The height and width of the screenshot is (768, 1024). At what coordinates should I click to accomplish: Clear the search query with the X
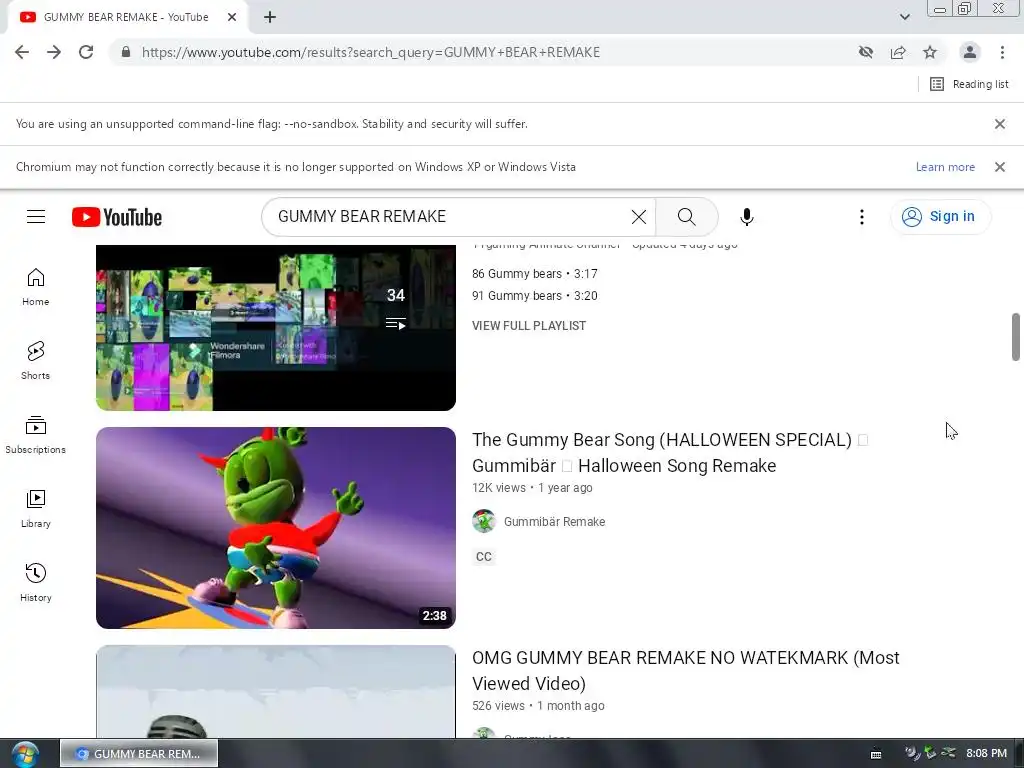pos(639,217)
